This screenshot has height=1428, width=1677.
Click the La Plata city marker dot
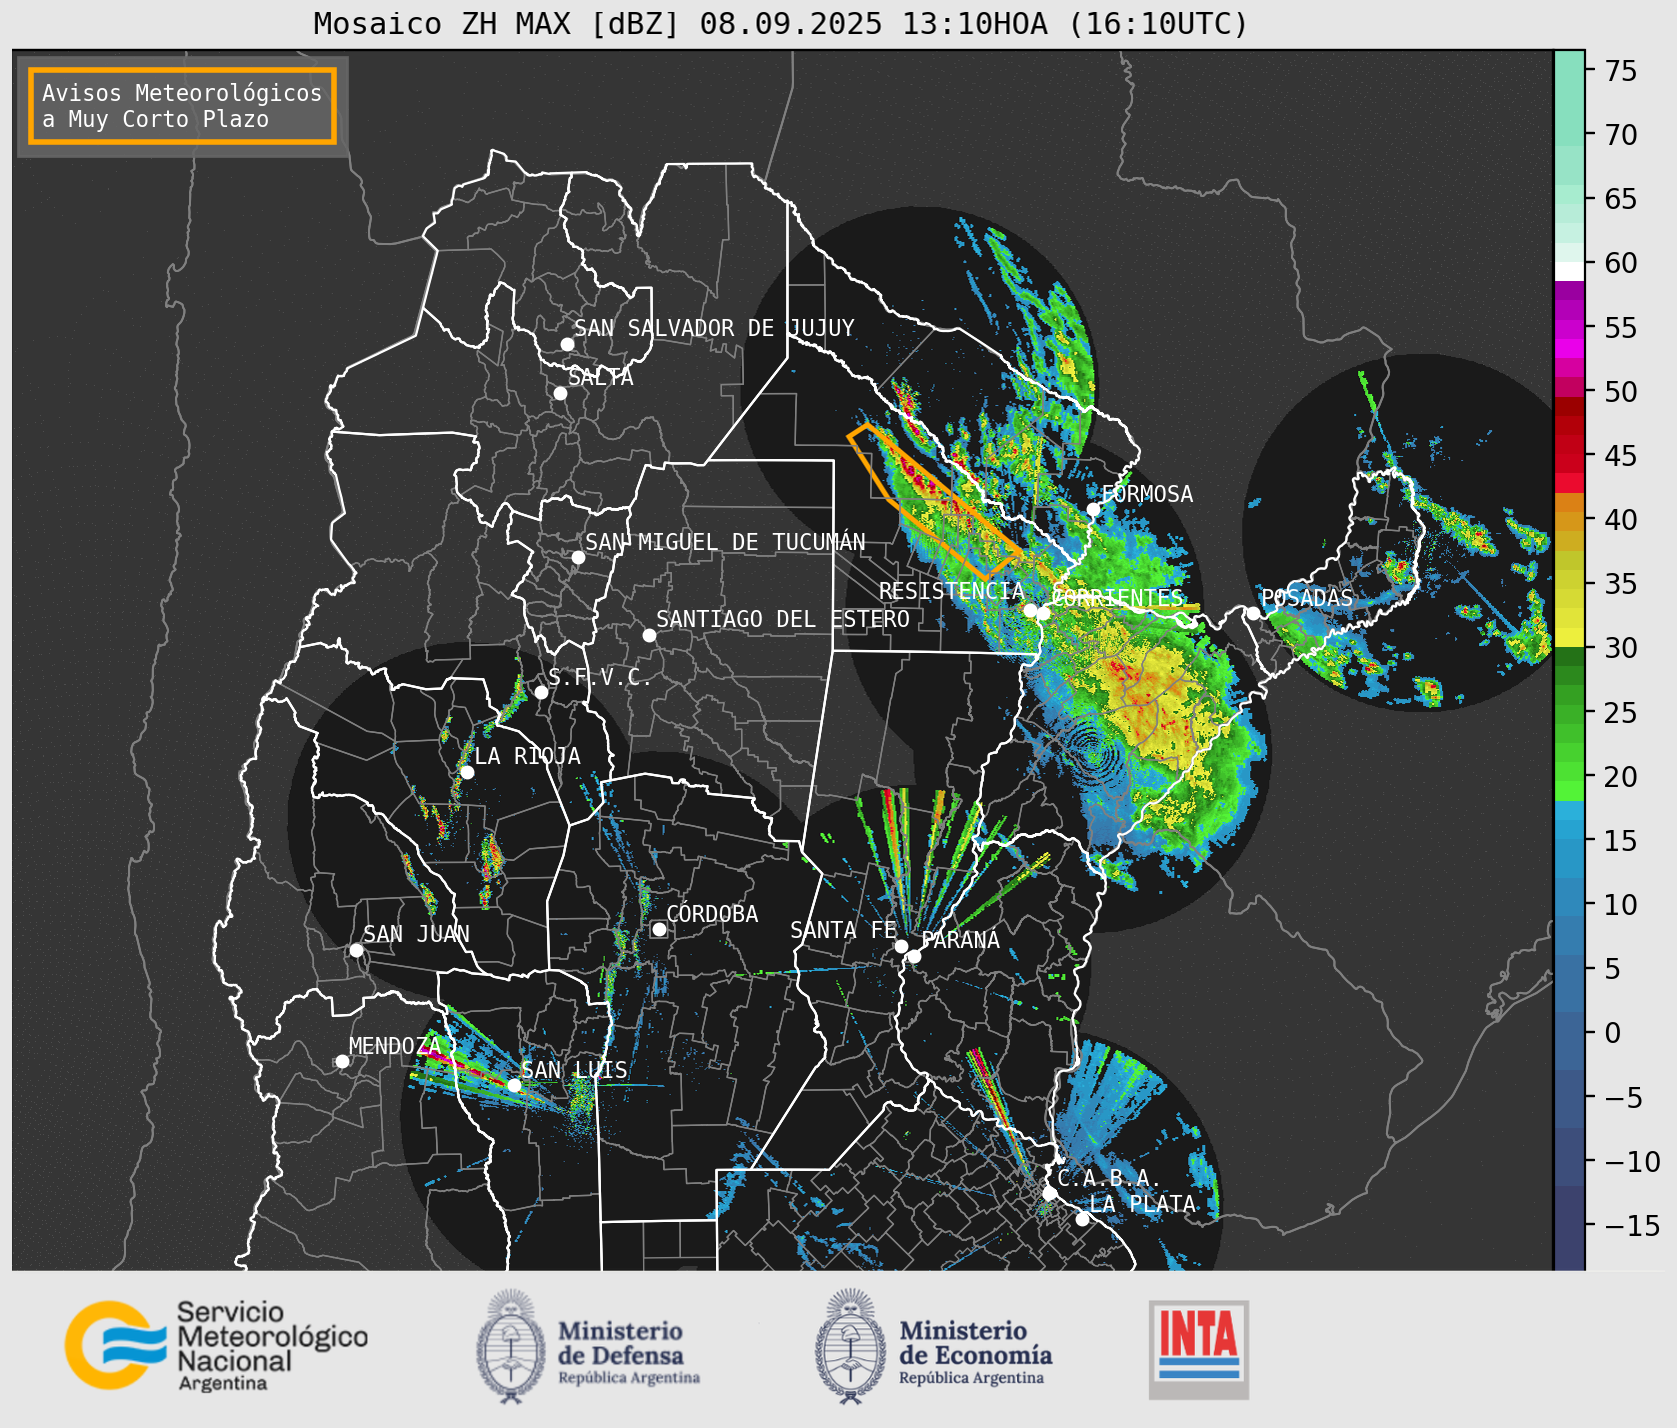point(1082,1219)
